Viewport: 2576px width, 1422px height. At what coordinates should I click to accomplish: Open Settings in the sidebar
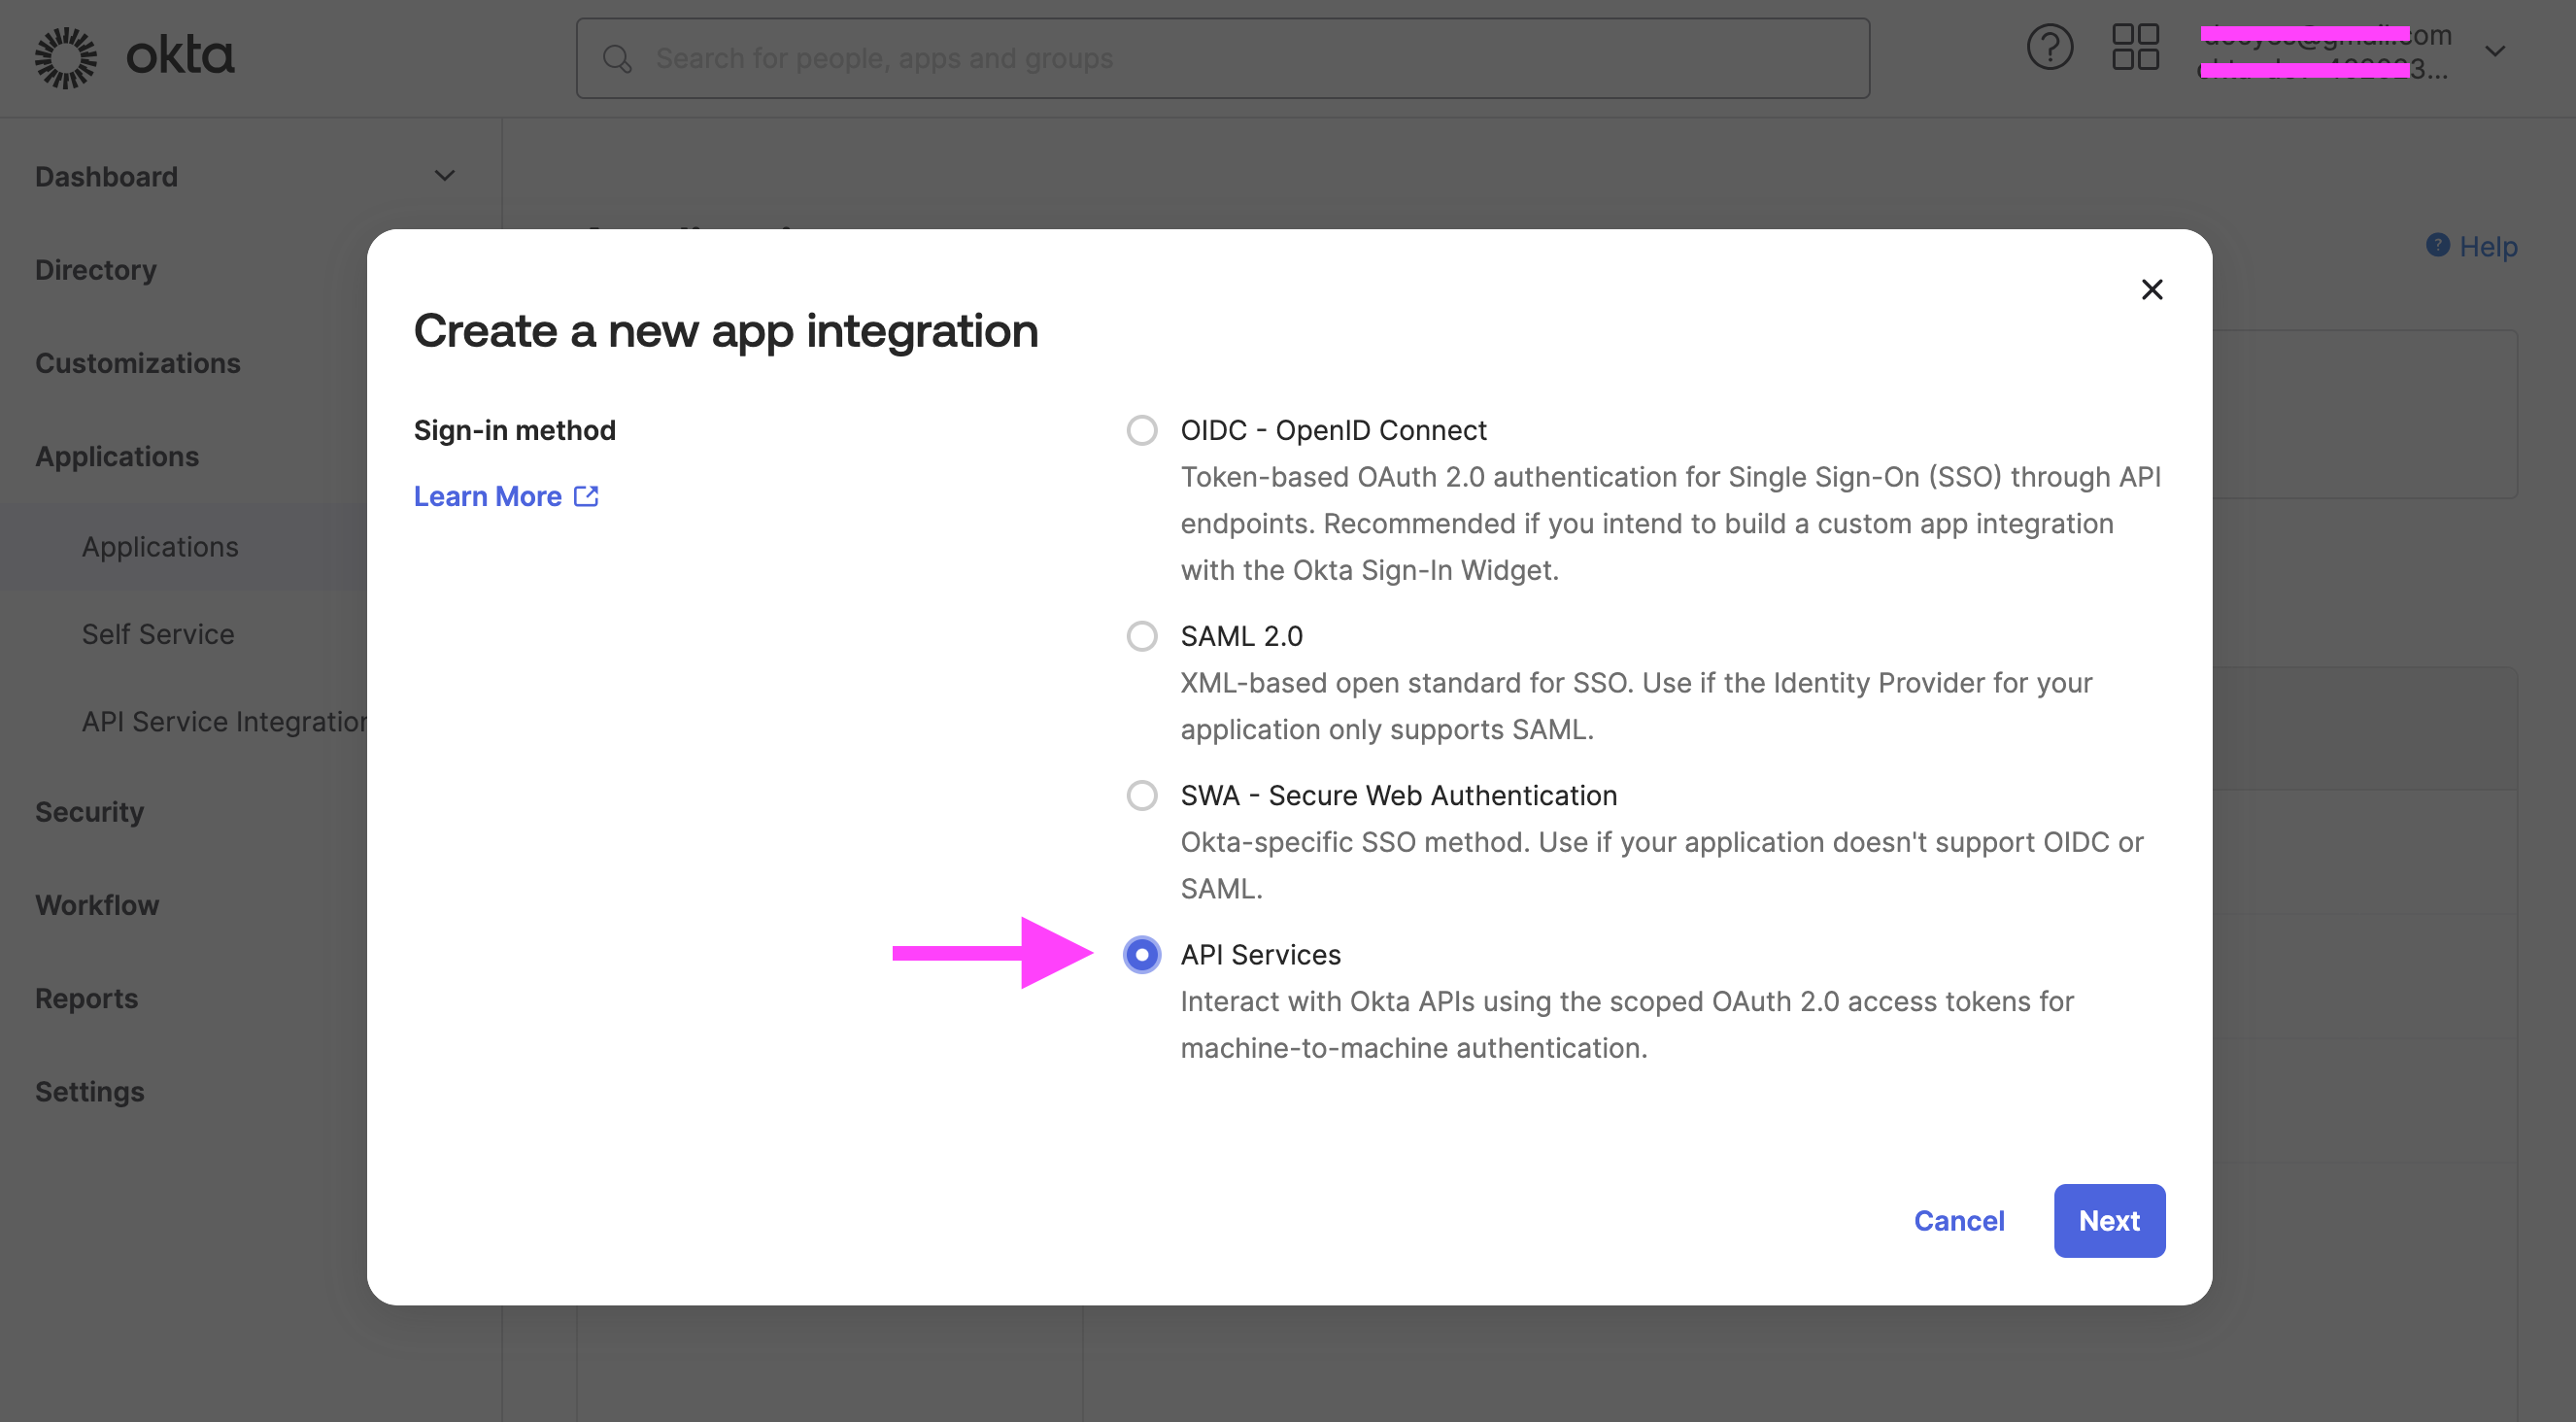tap(90, 1091)
